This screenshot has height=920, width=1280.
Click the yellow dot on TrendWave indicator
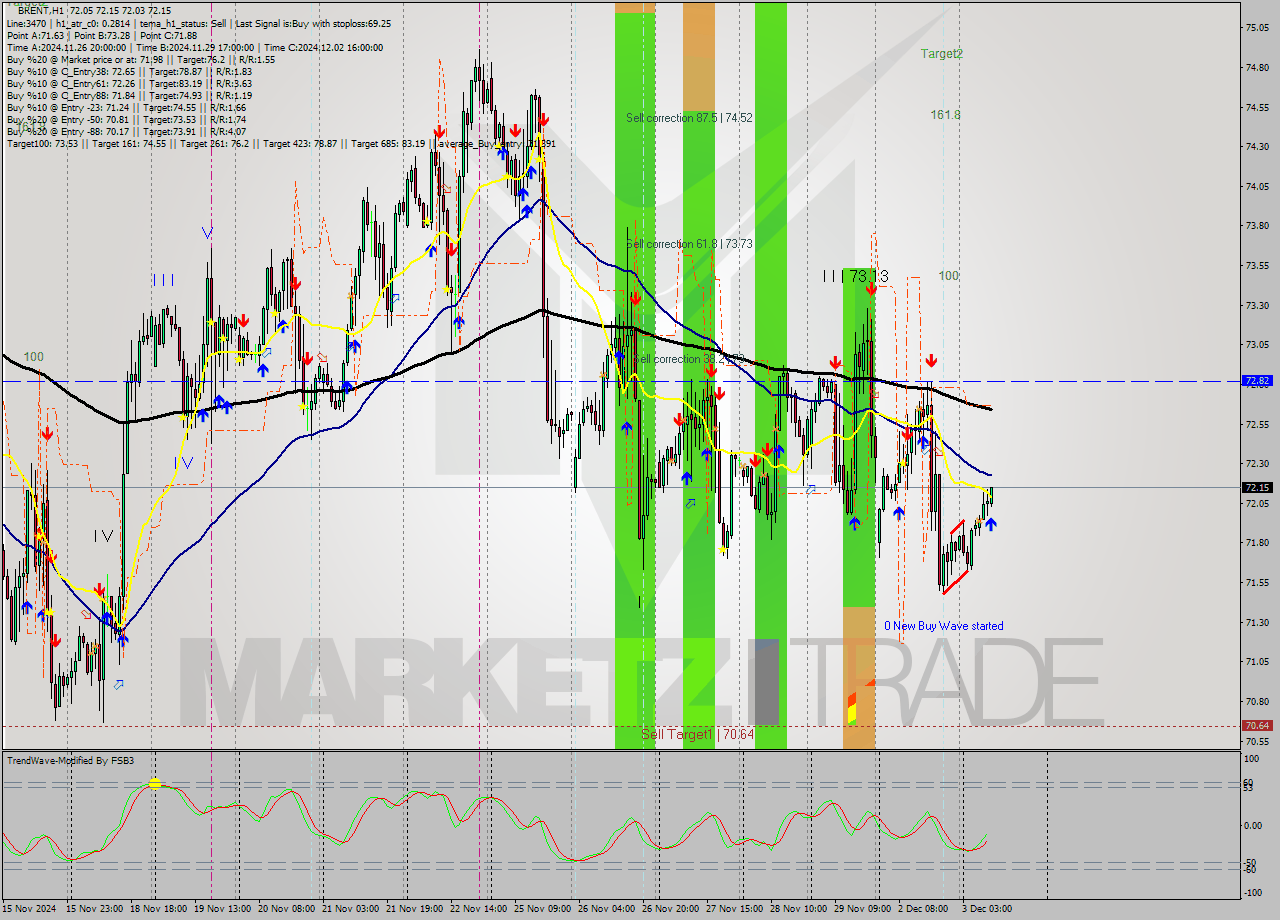click(x=155, y=784)
